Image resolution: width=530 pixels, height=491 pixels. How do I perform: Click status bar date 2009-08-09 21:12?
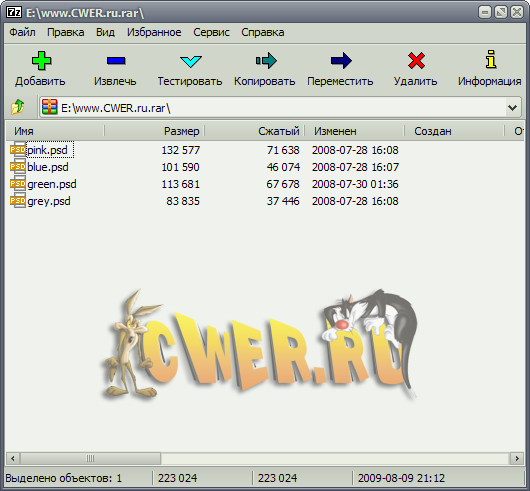tap(401, 478)
